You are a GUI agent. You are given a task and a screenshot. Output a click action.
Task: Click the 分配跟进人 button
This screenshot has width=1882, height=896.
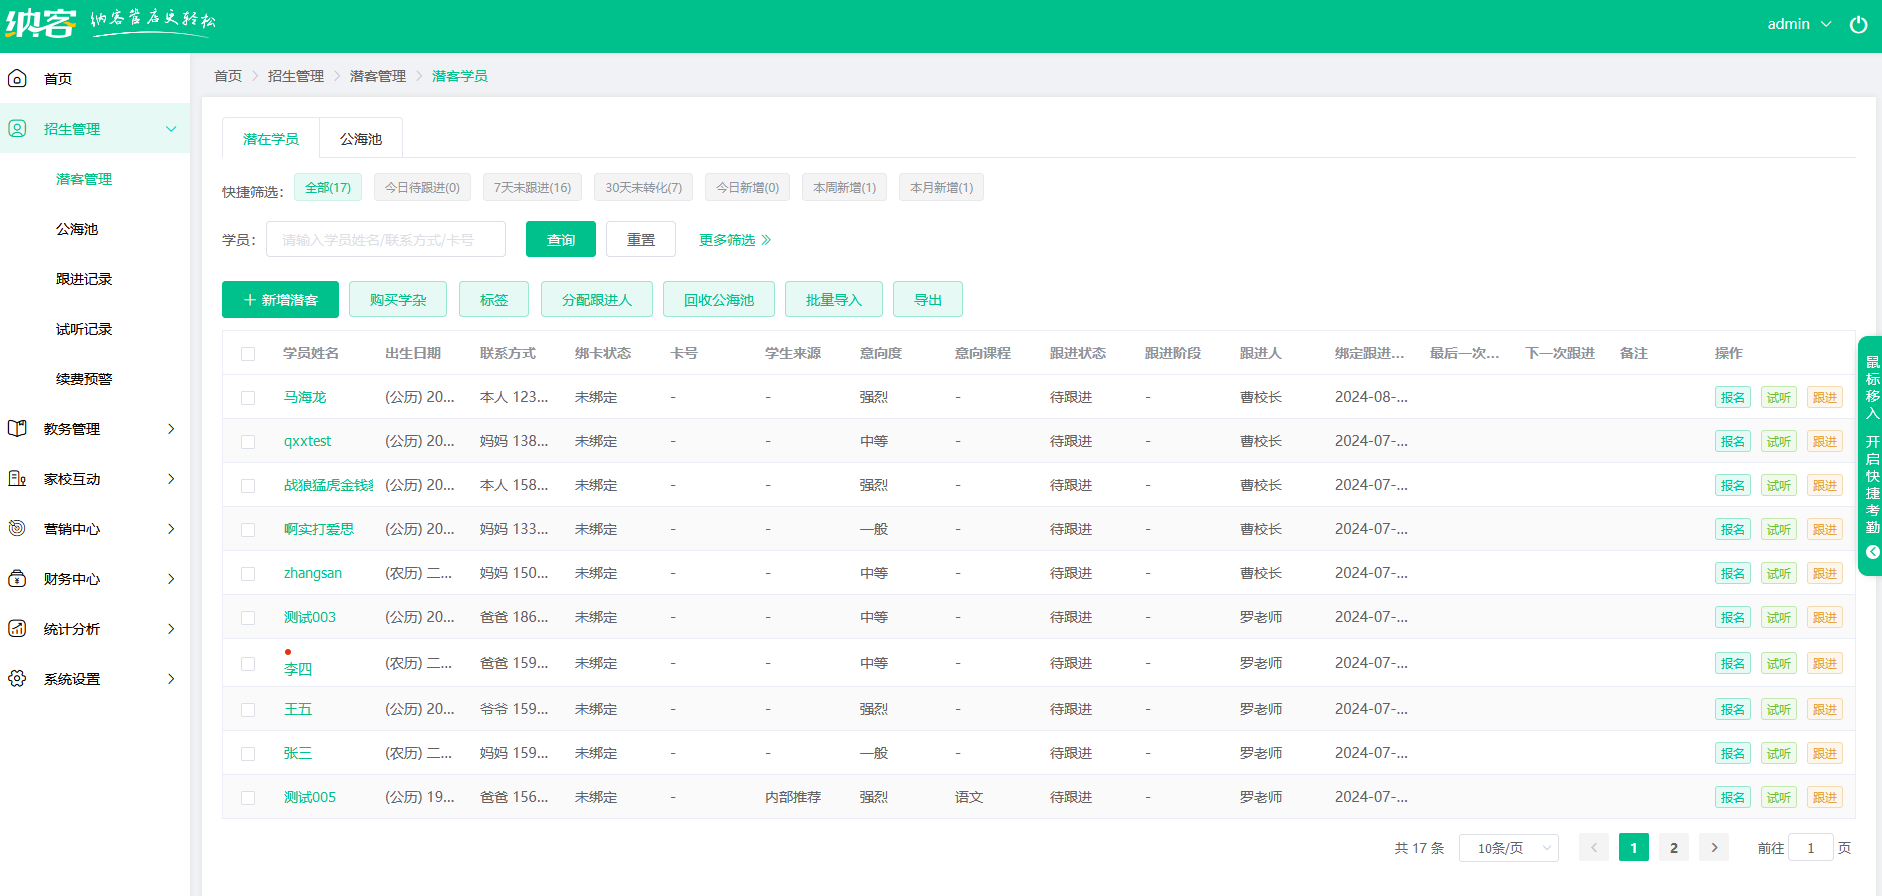(x=597, y=300)
